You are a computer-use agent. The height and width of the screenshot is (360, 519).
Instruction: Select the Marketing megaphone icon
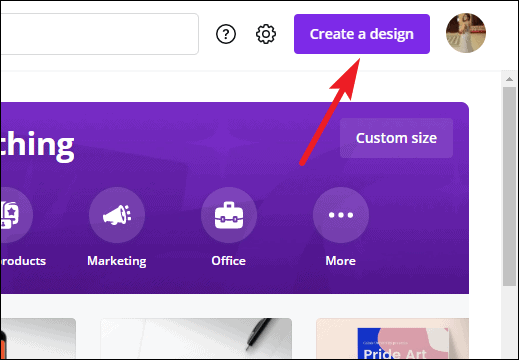(117, 215)
